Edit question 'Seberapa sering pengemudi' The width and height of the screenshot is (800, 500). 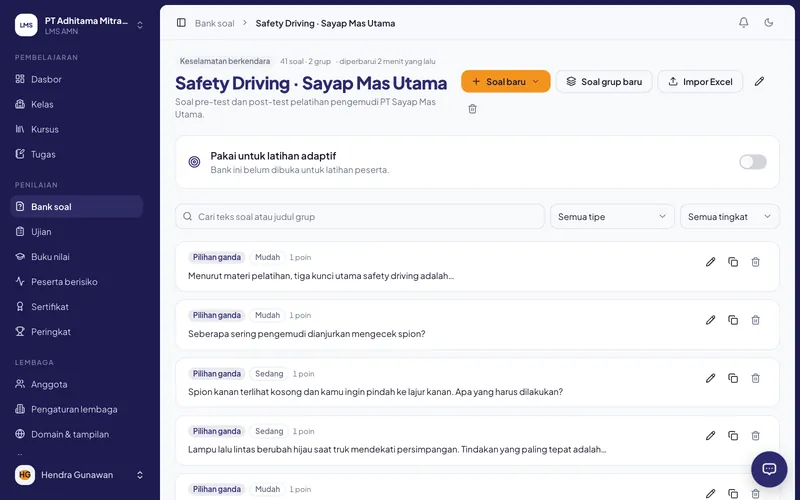coord(710,320)
